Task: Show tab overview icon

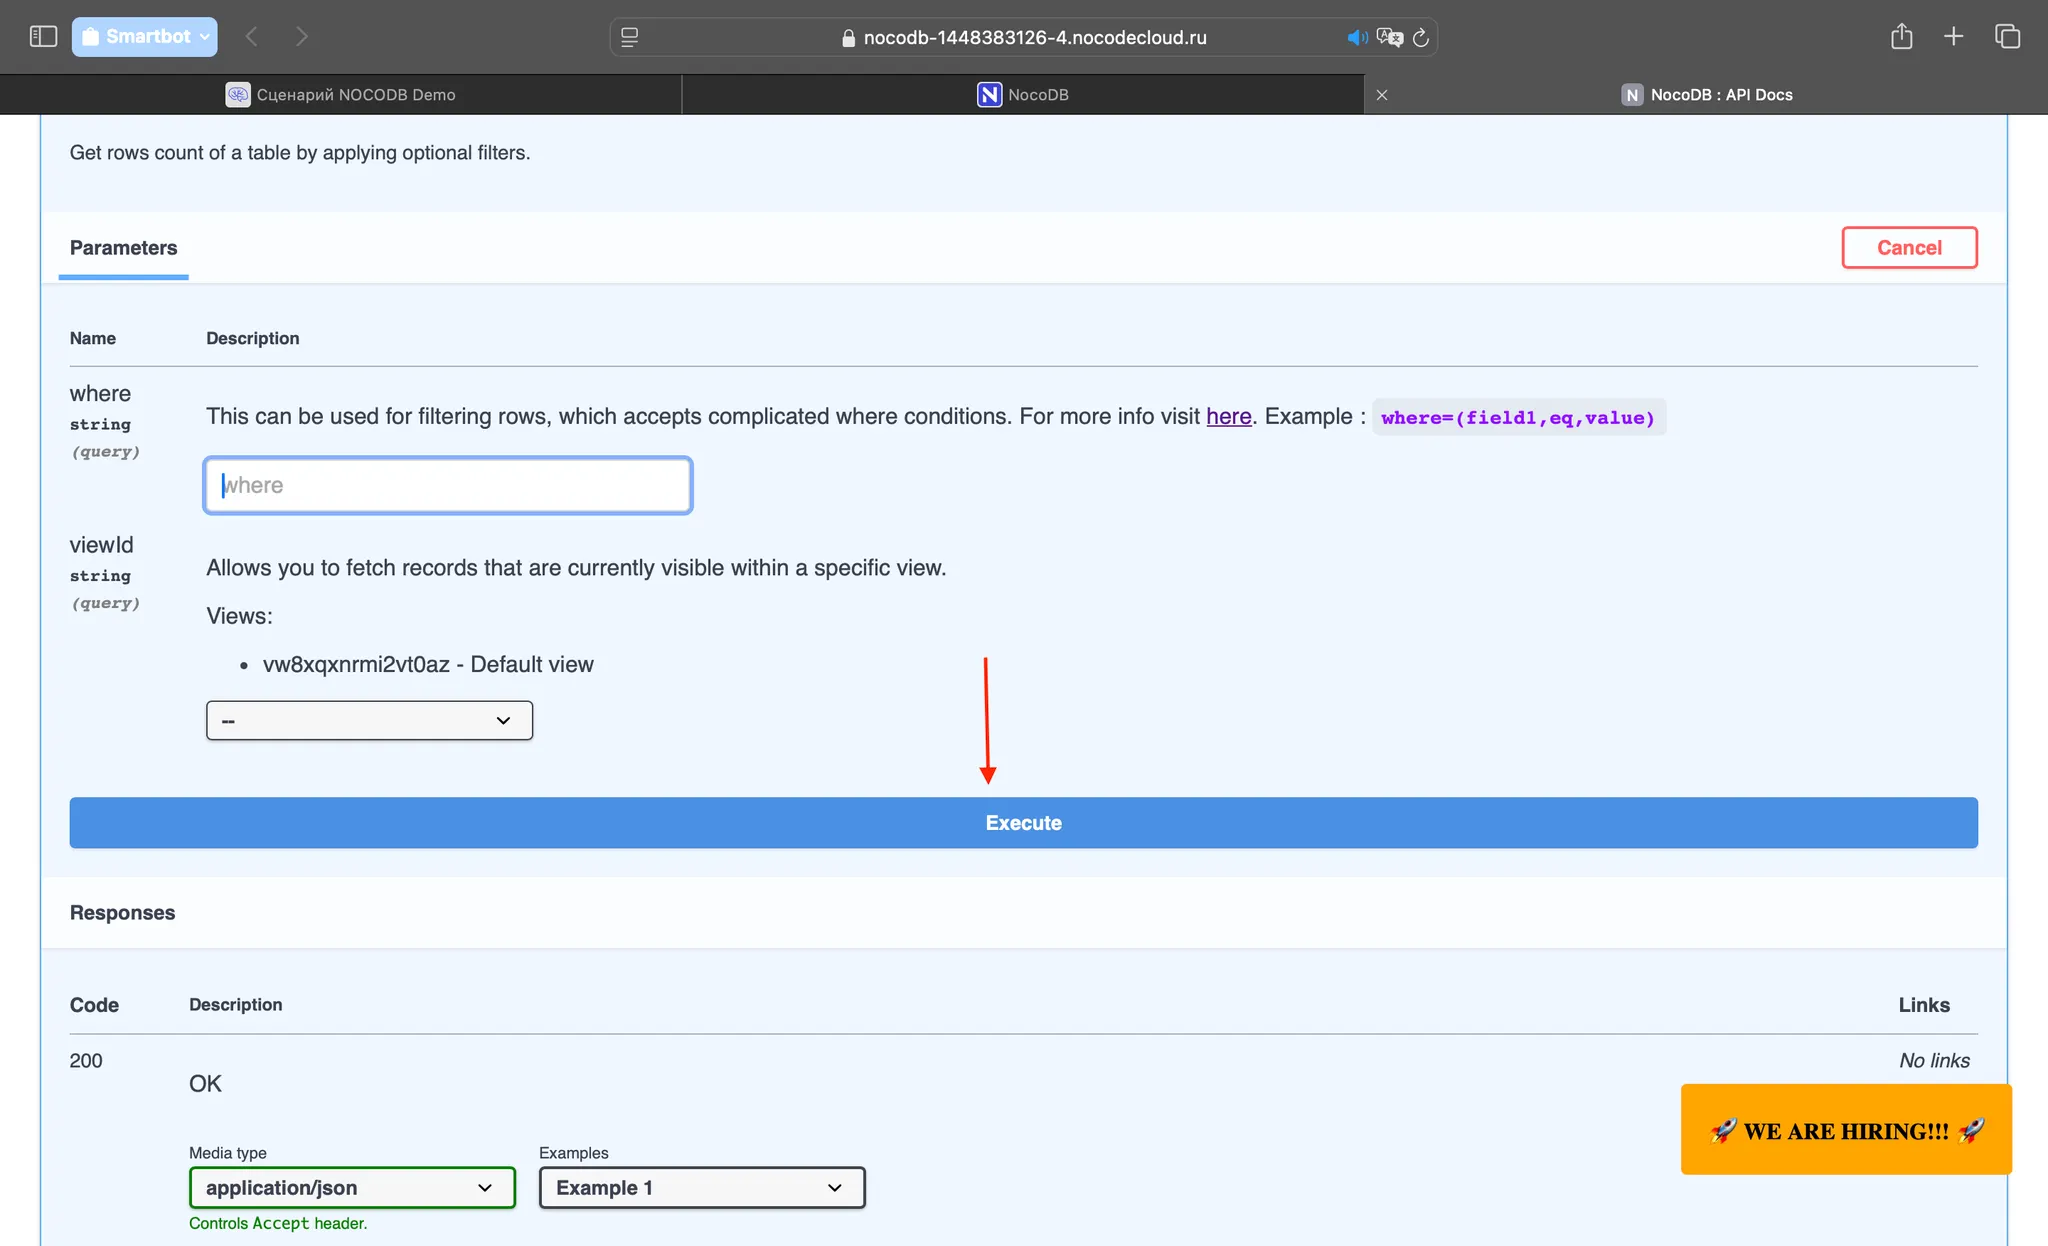Action: coord(2007,37)
